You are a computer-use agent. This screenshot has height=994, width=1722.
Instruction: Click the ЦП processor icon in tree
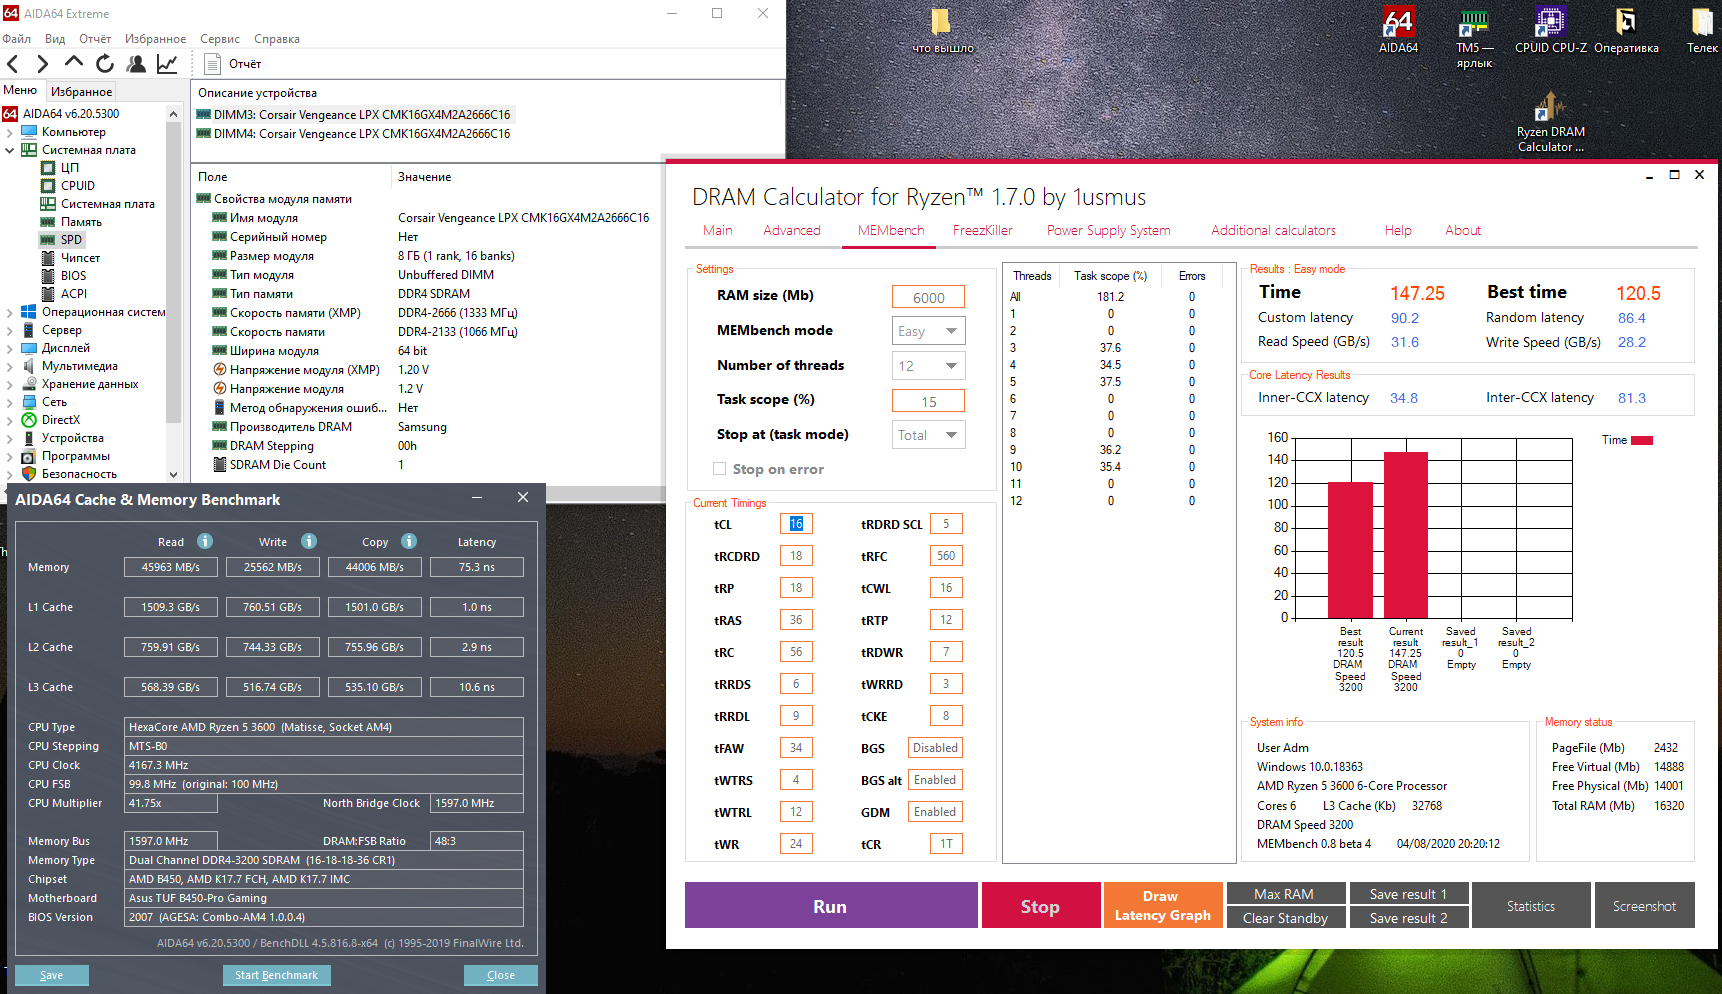point(48,168)
